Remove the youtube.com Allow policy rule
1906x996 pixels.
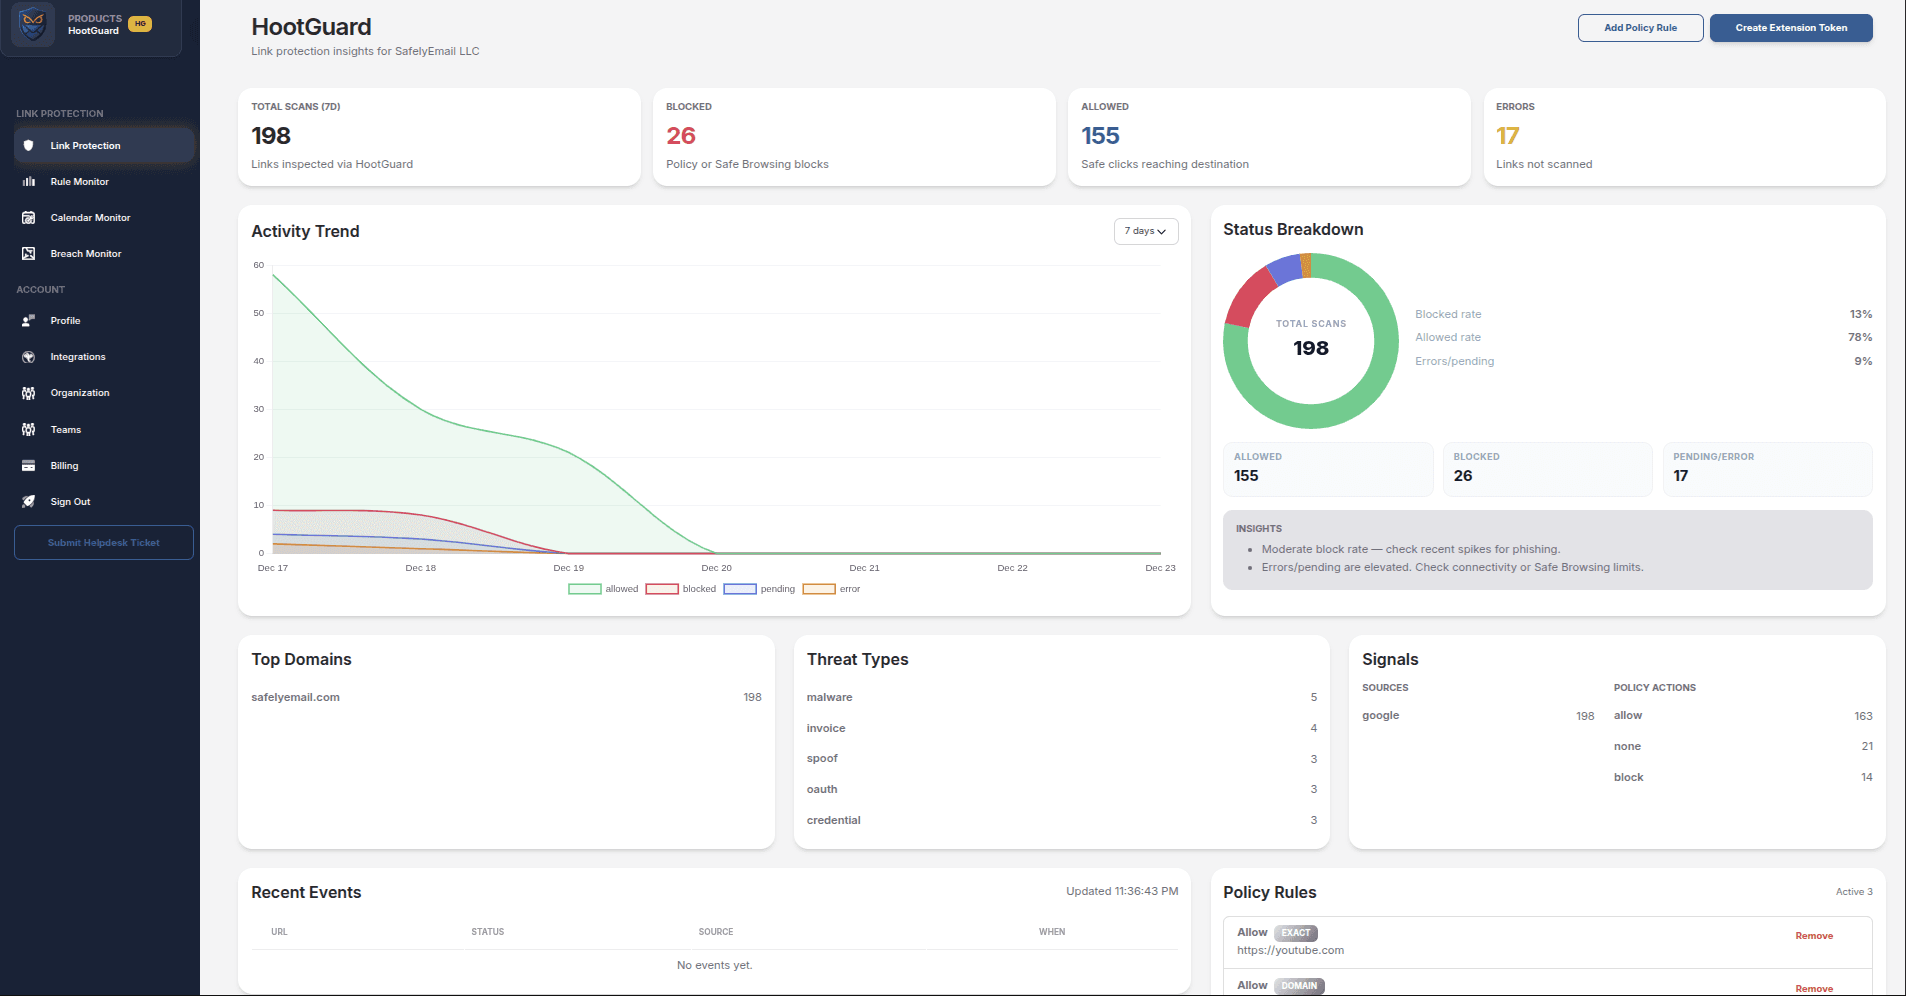(1814, 936)
